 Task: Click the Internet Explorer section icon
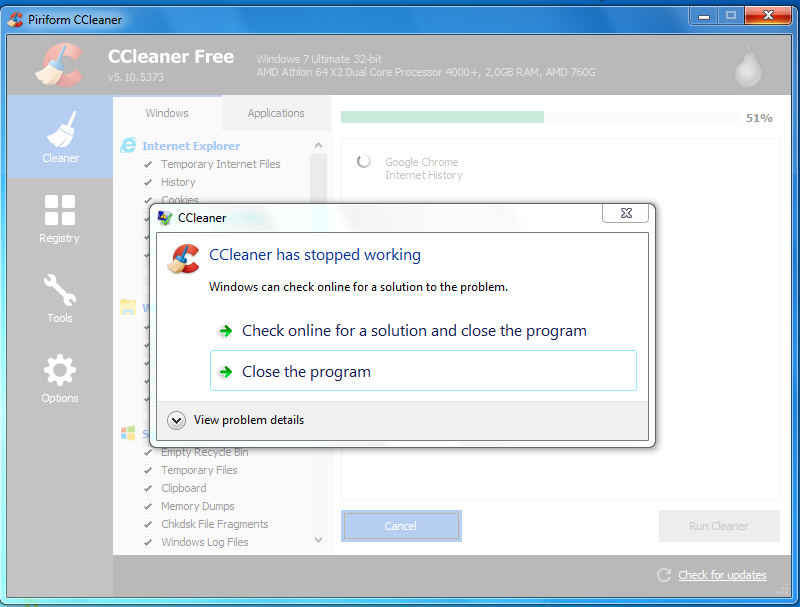(128, 146)
